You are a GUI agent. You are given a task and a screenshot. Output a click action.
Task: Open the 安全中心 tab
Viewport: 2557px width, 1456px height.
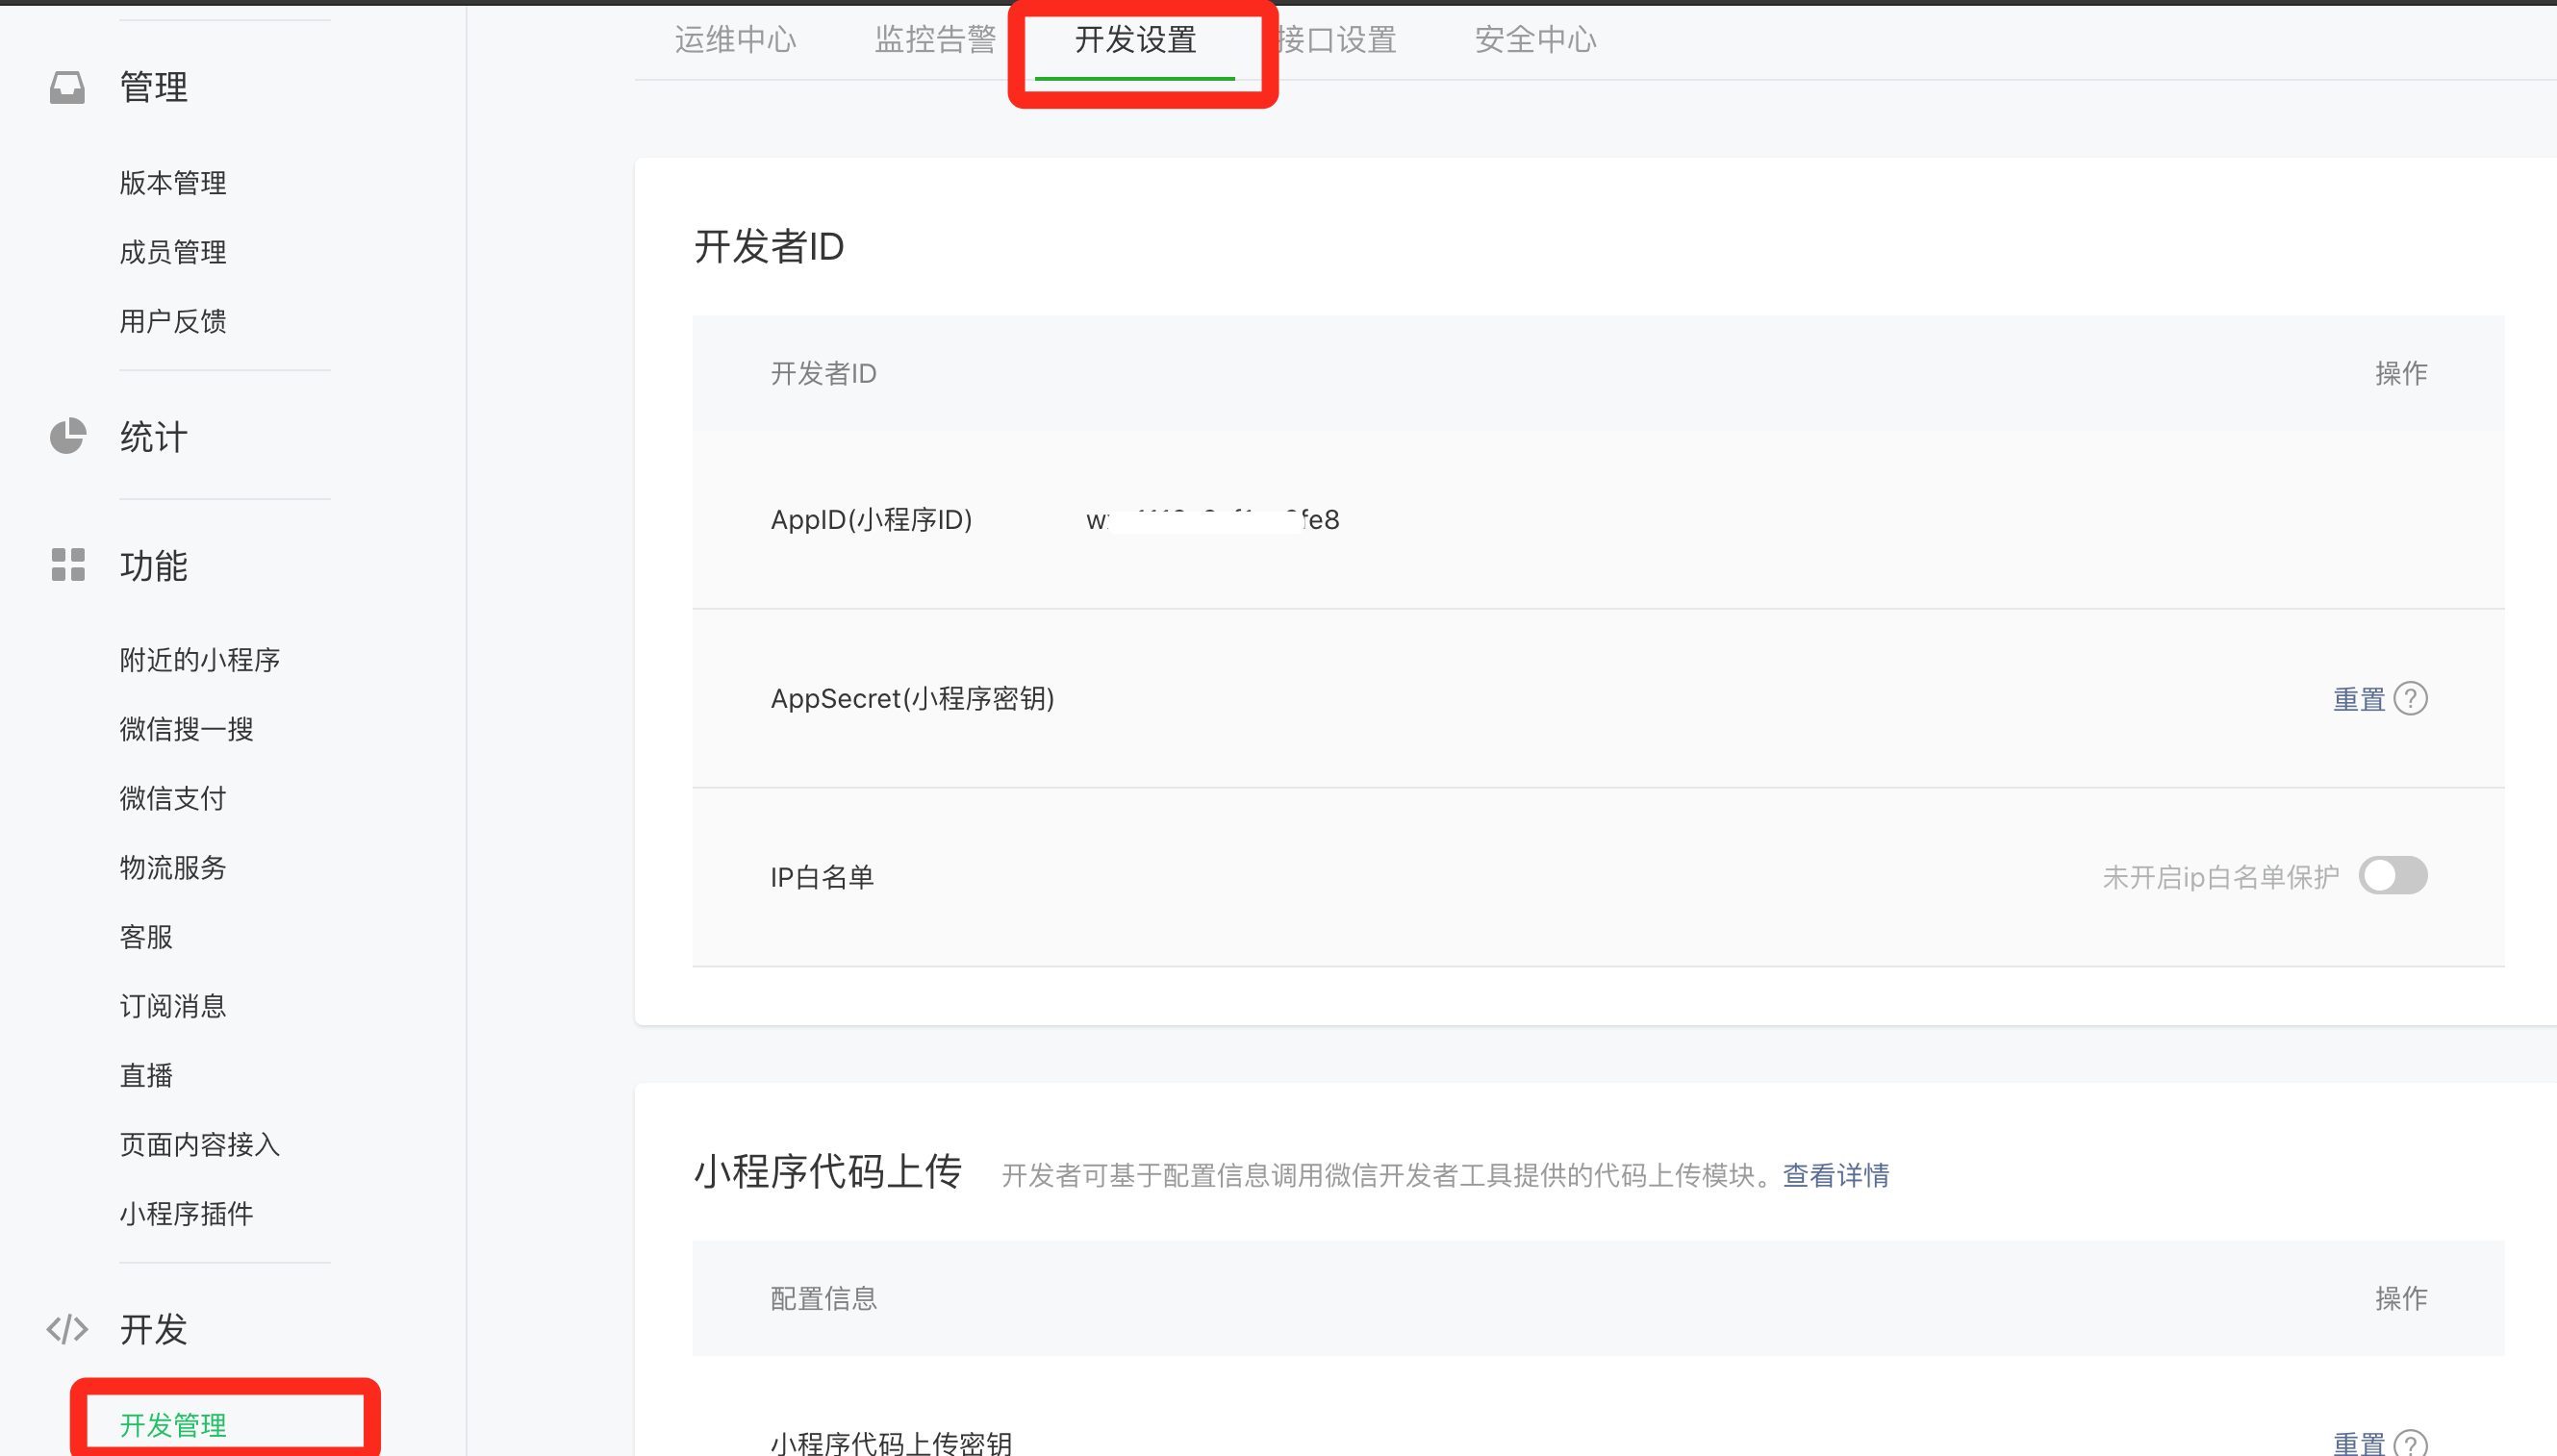tap(1535, 40)
